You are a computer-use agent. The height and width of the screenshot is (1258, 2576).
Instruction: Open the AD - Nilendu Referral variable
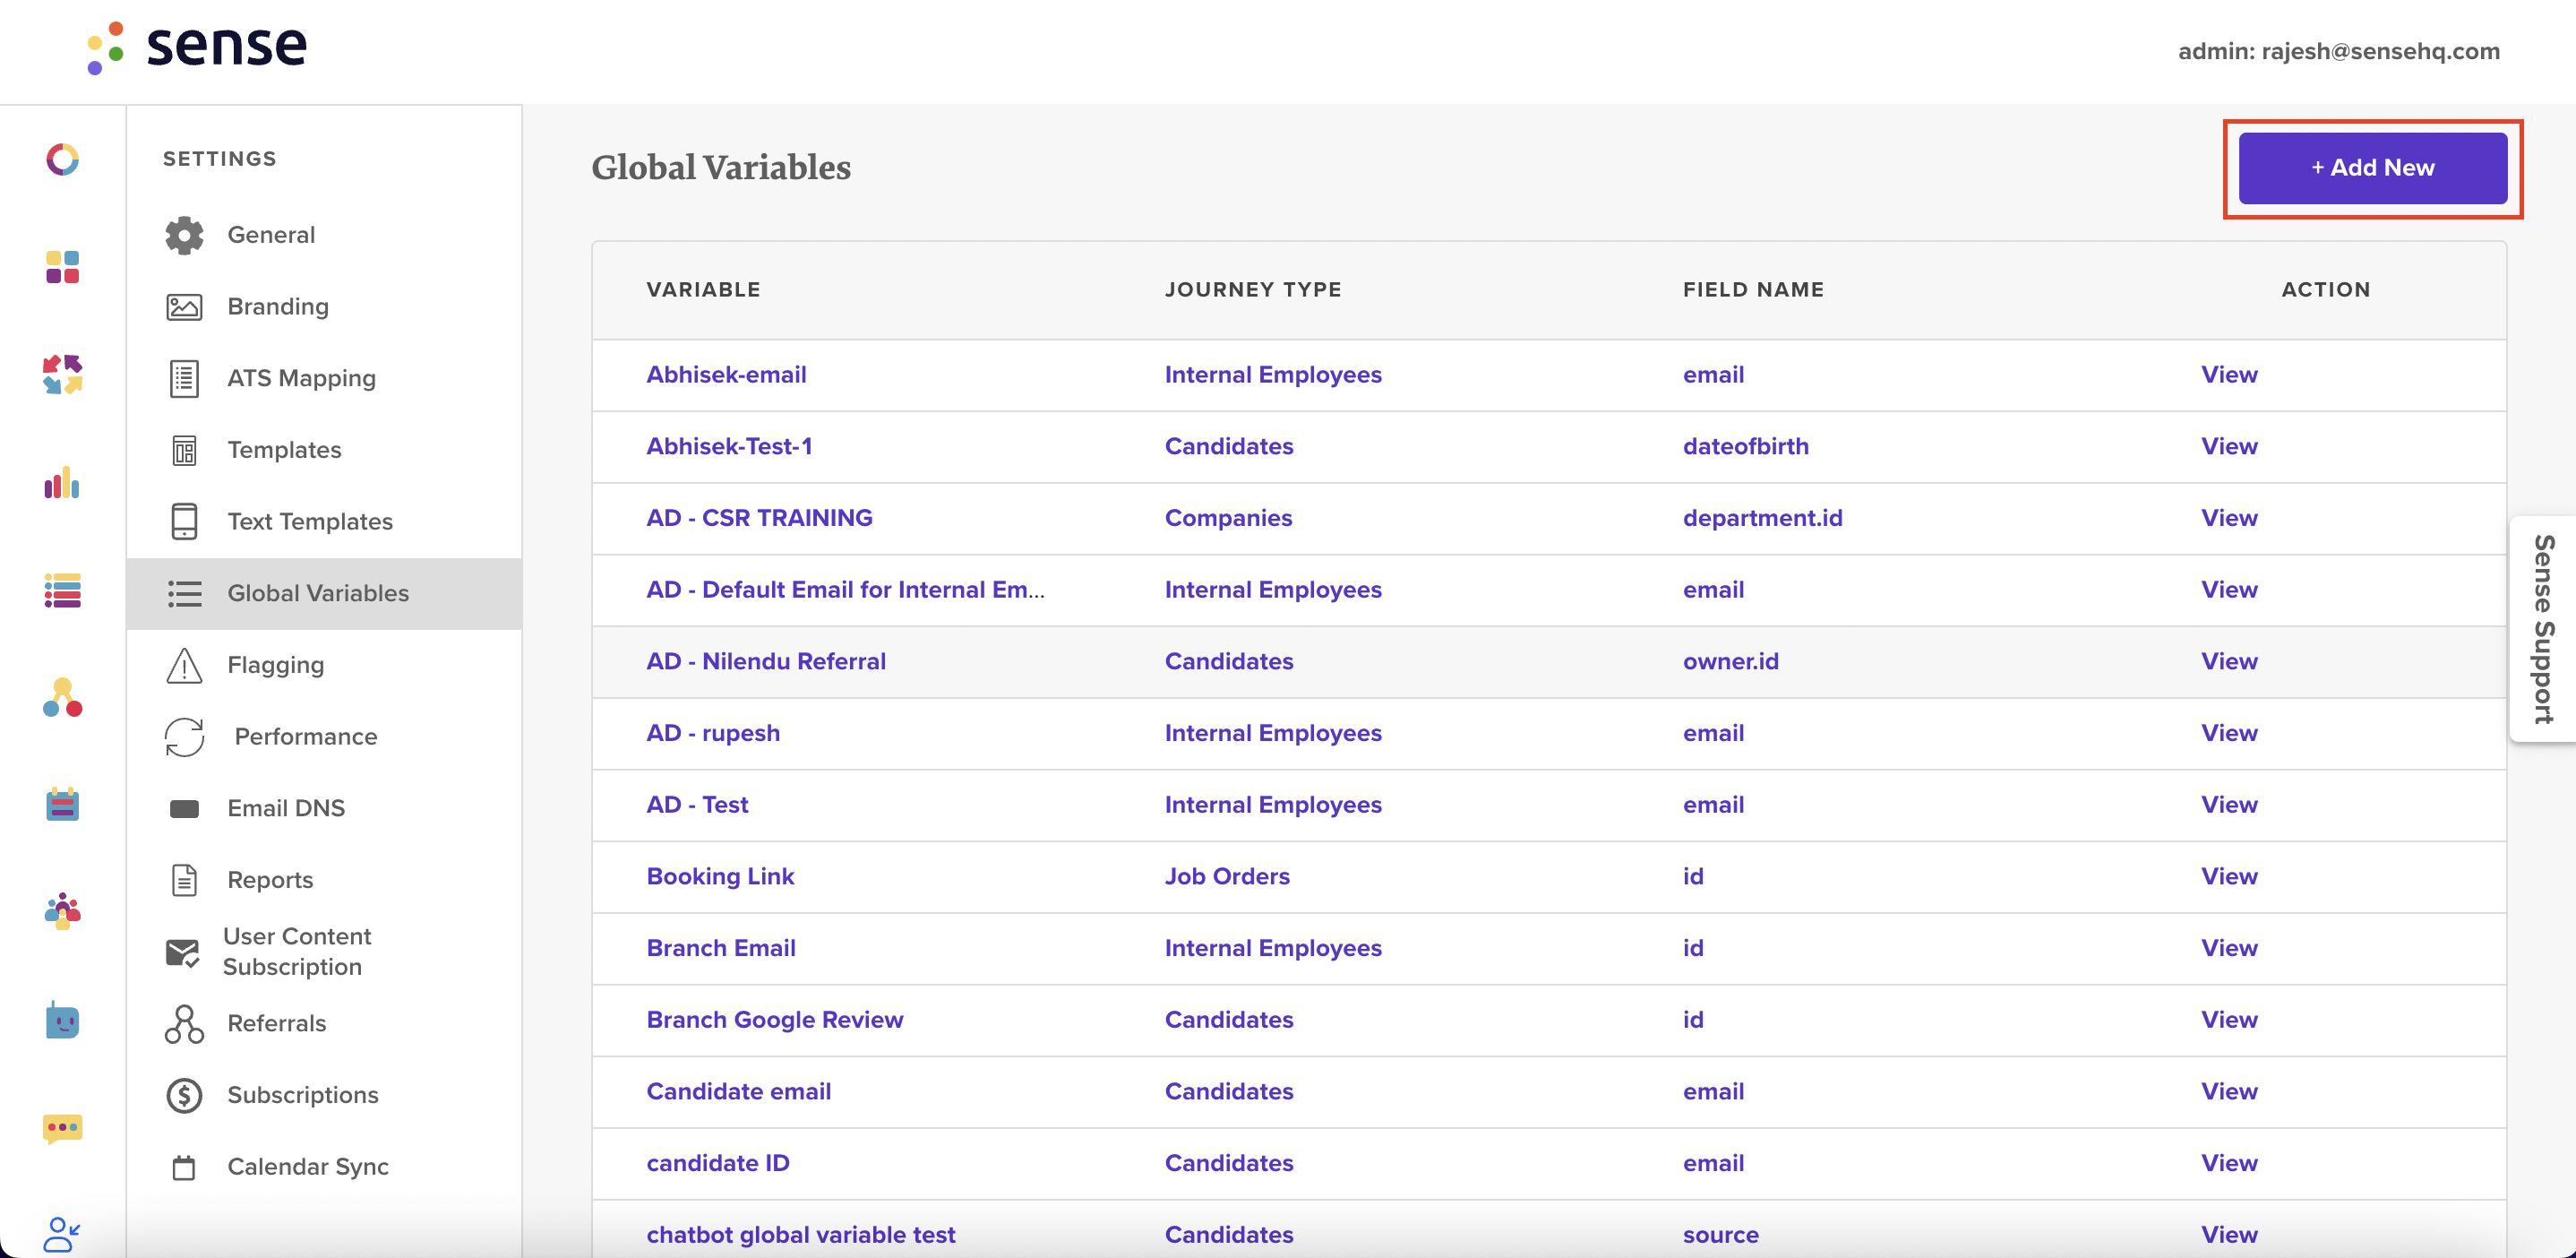coord(766,661)
